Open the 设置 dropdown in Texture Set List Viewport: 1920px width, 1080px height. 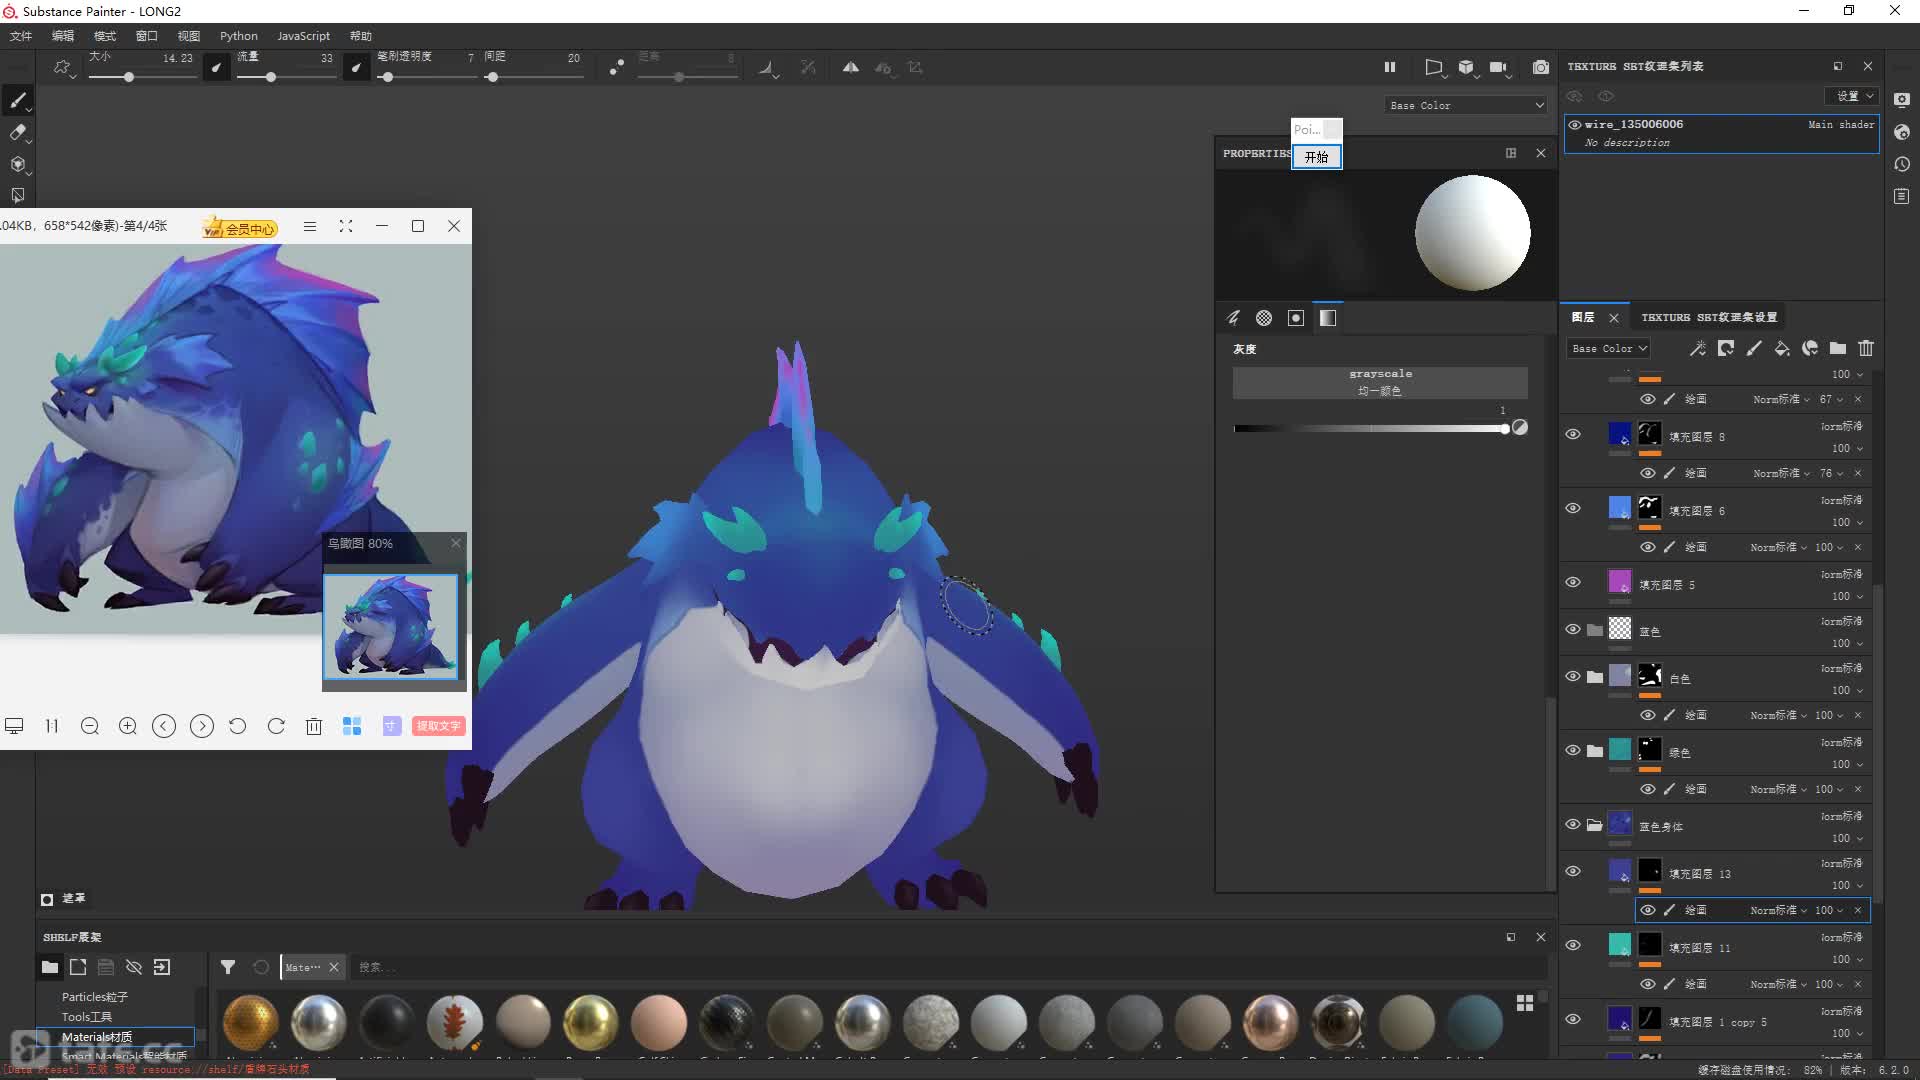click(1853, 96)
